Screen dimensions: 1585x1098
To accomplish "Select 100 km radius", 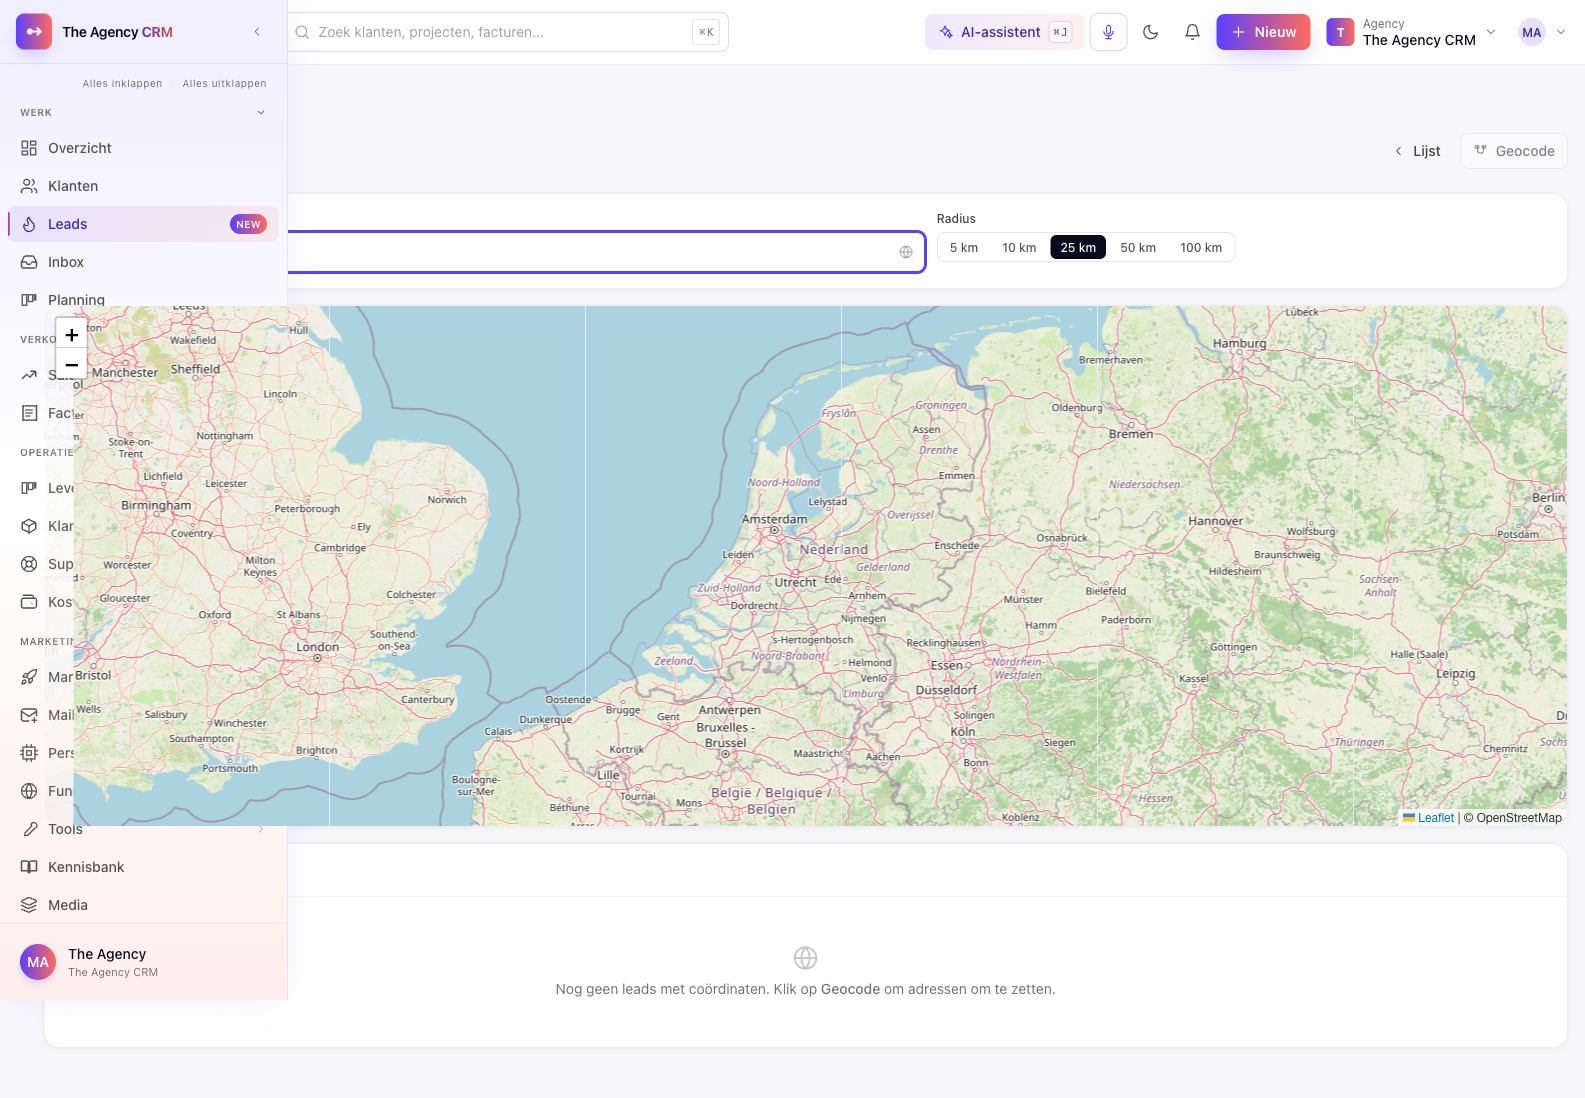I will tap(1201, 248).
